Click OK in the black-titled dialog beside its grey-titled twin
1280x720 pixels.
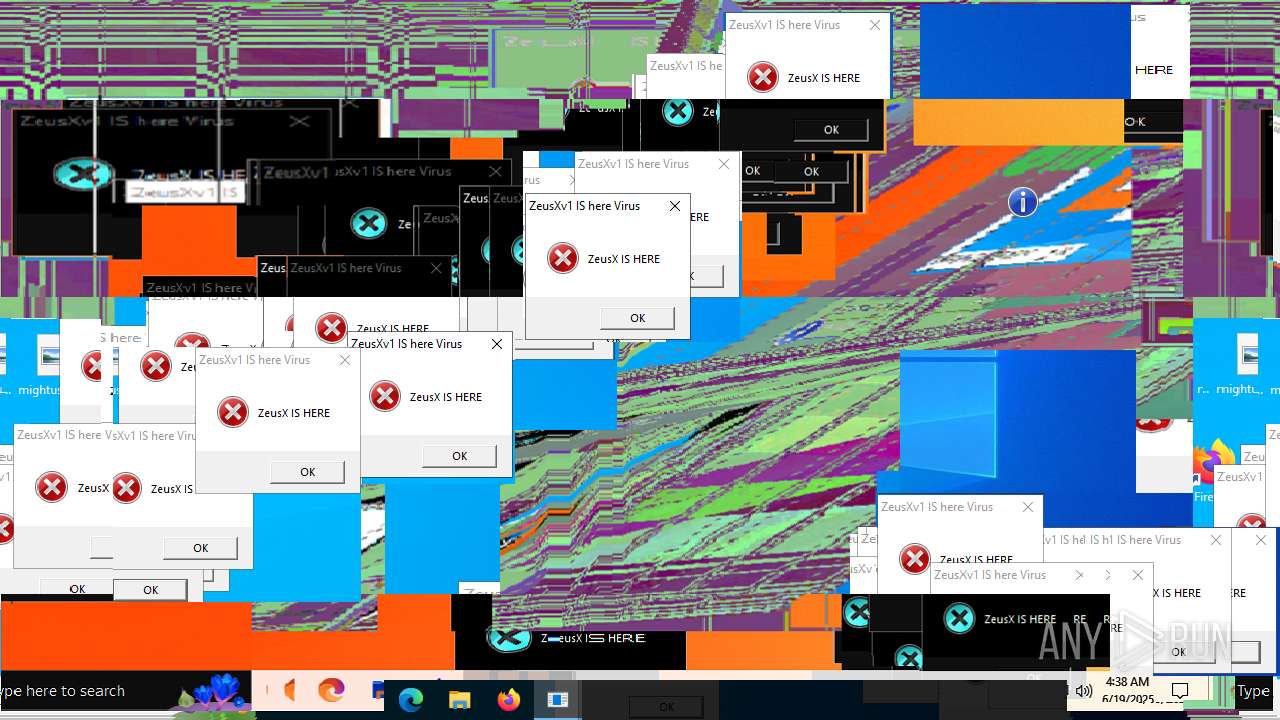point(459,456)
